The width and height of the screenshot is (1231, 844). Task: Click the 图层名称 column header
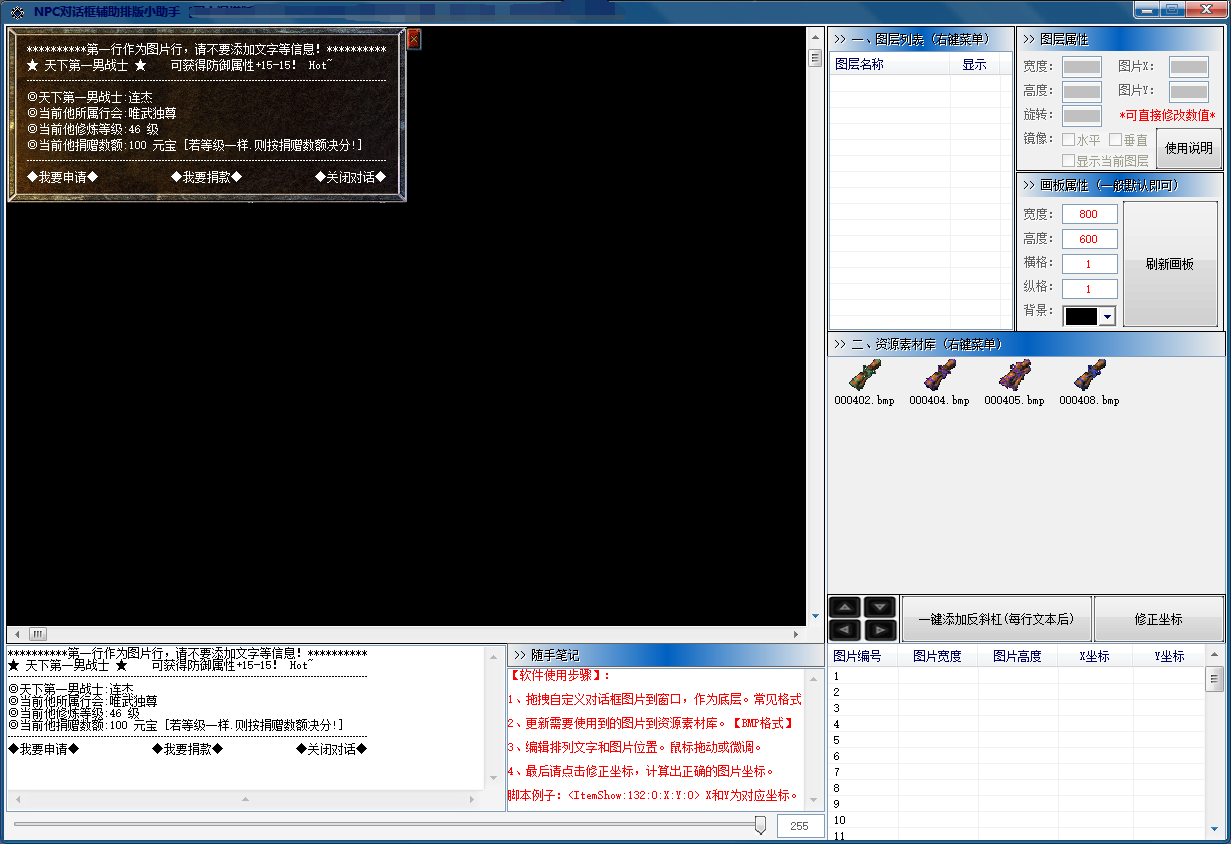coord(890,64)
